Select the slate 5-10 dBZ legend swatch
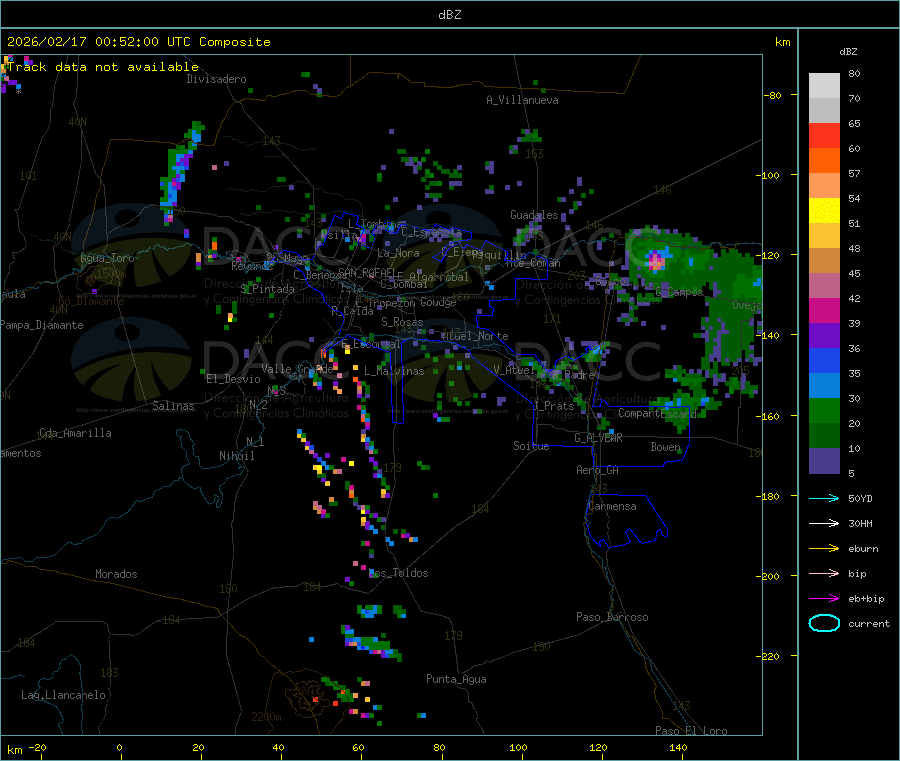 coord(824,461)
